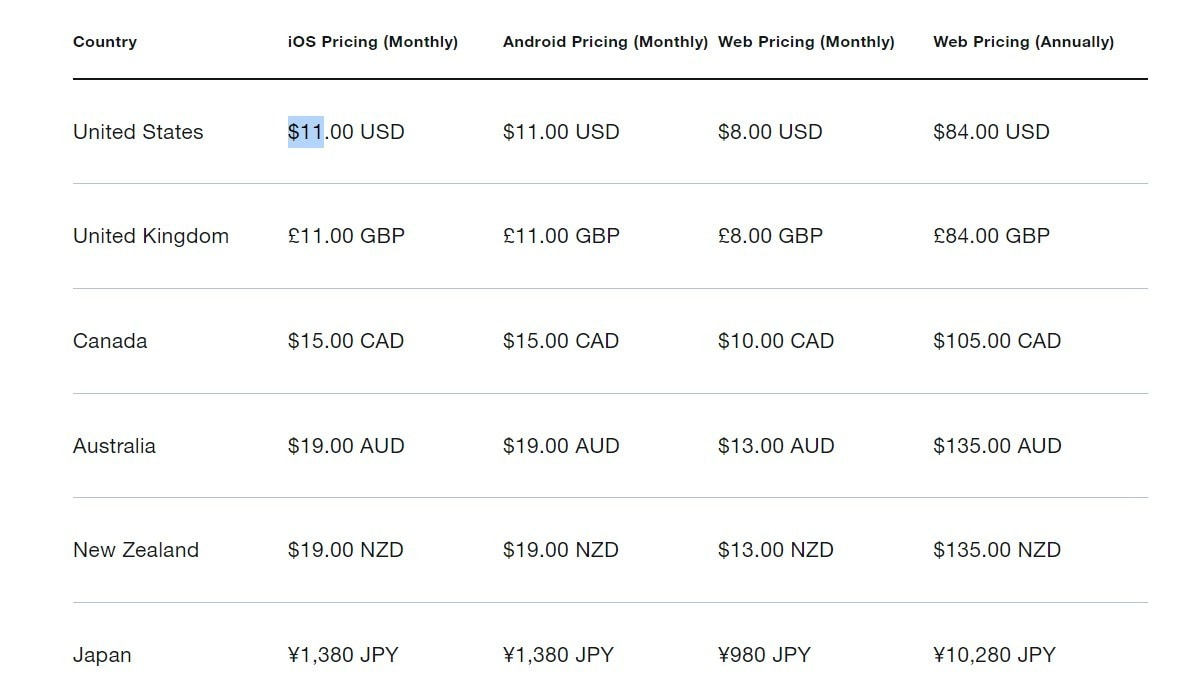Click the $105.00 CAD annual price

click(x=997, y=341)
